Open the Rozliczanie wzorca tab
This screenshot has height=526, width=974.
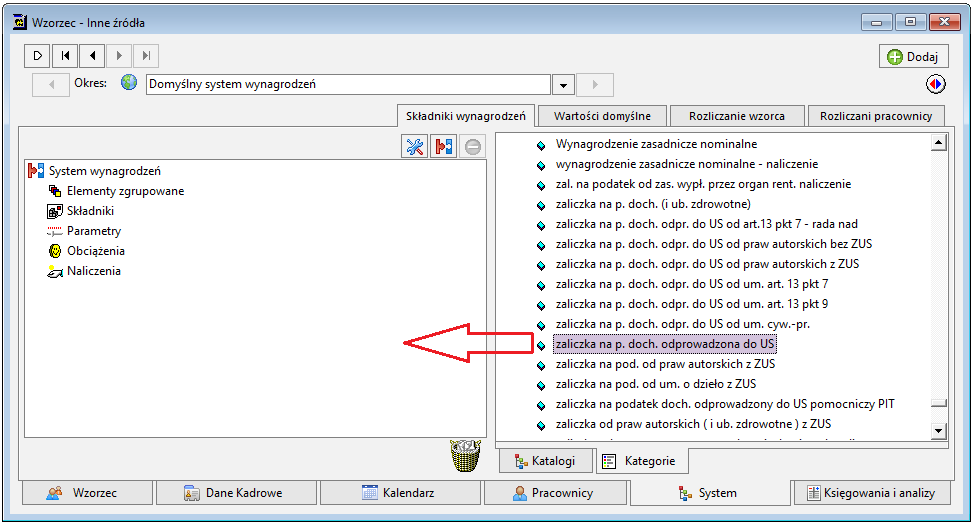click(736, 116)
